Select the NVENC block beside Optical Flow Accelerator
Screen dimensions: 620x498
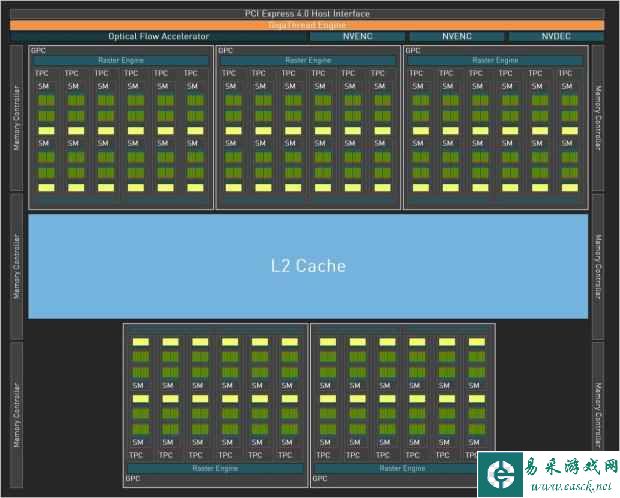pyautogui.click(x=357, y=36)
